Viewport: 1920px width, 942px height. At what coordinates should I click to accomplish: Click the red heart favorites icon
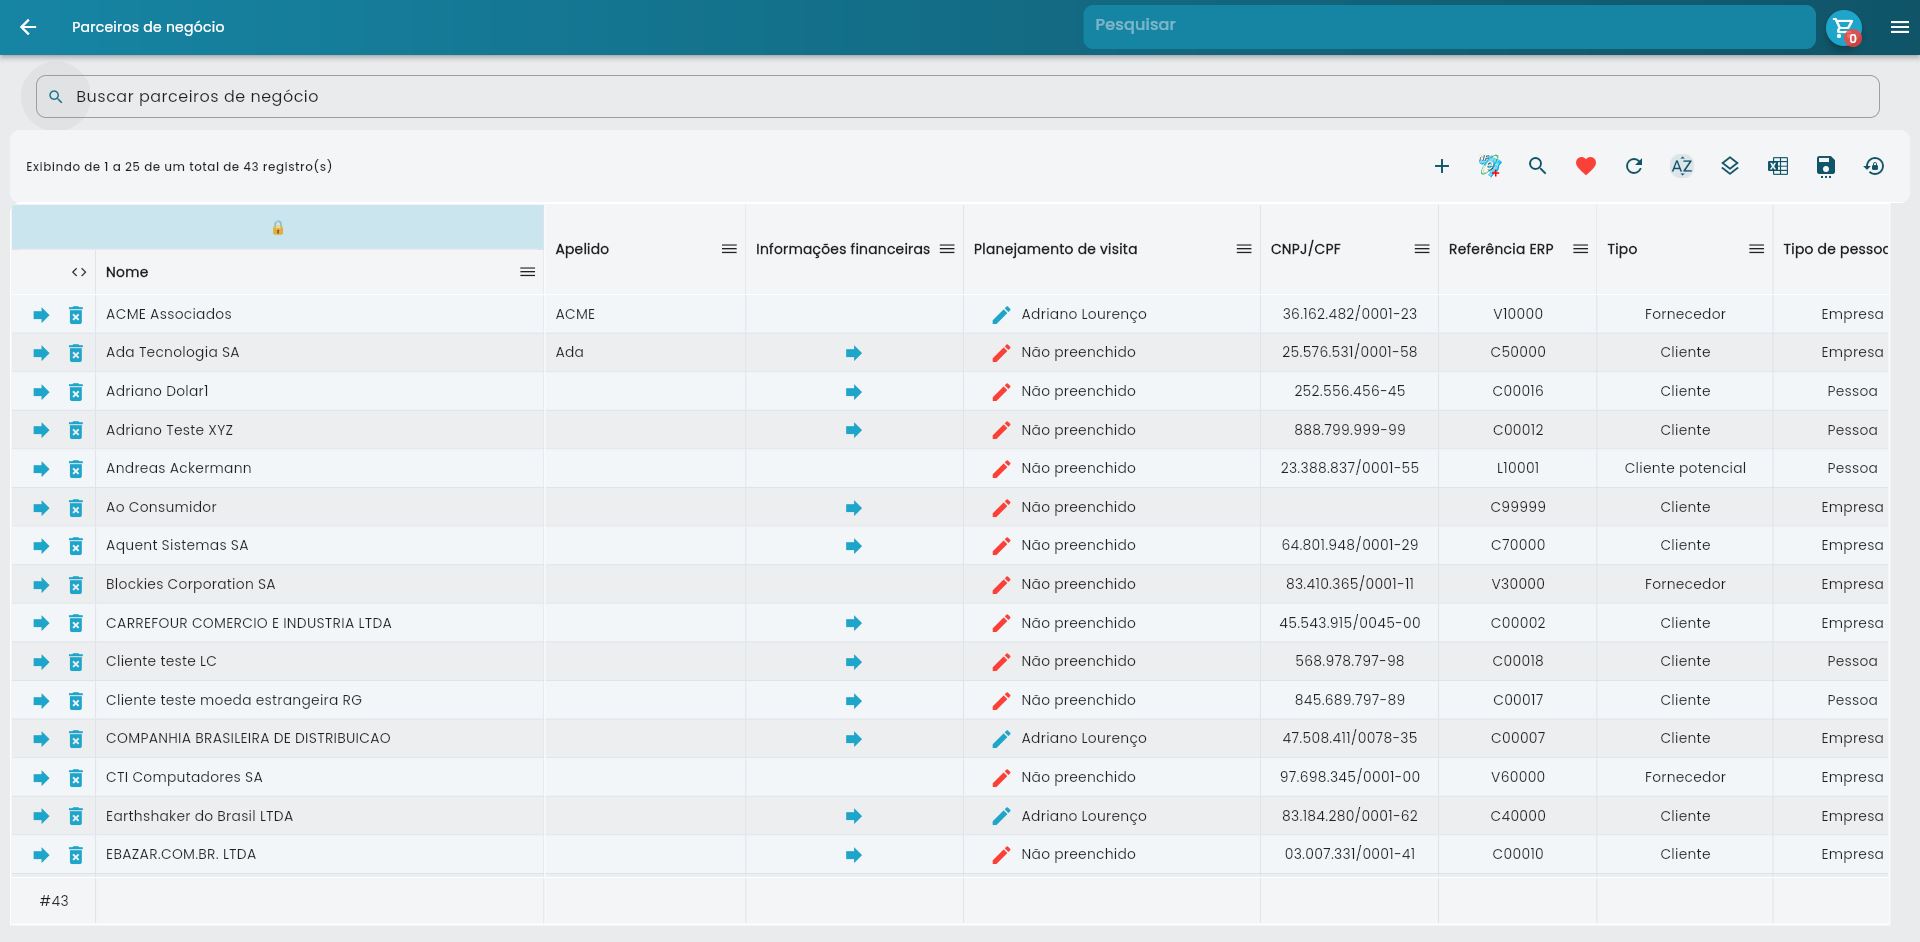point(1585,167)
